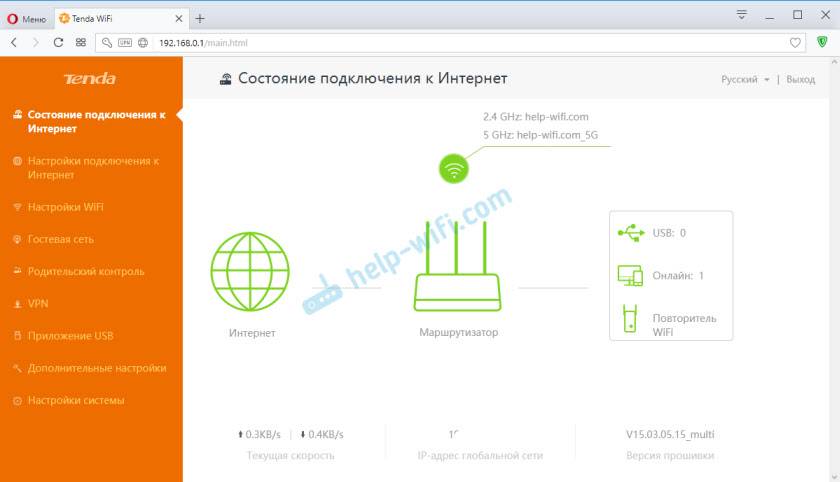
Task: Toggle the VPN badge in address bar
Action: tap(125, 43)
